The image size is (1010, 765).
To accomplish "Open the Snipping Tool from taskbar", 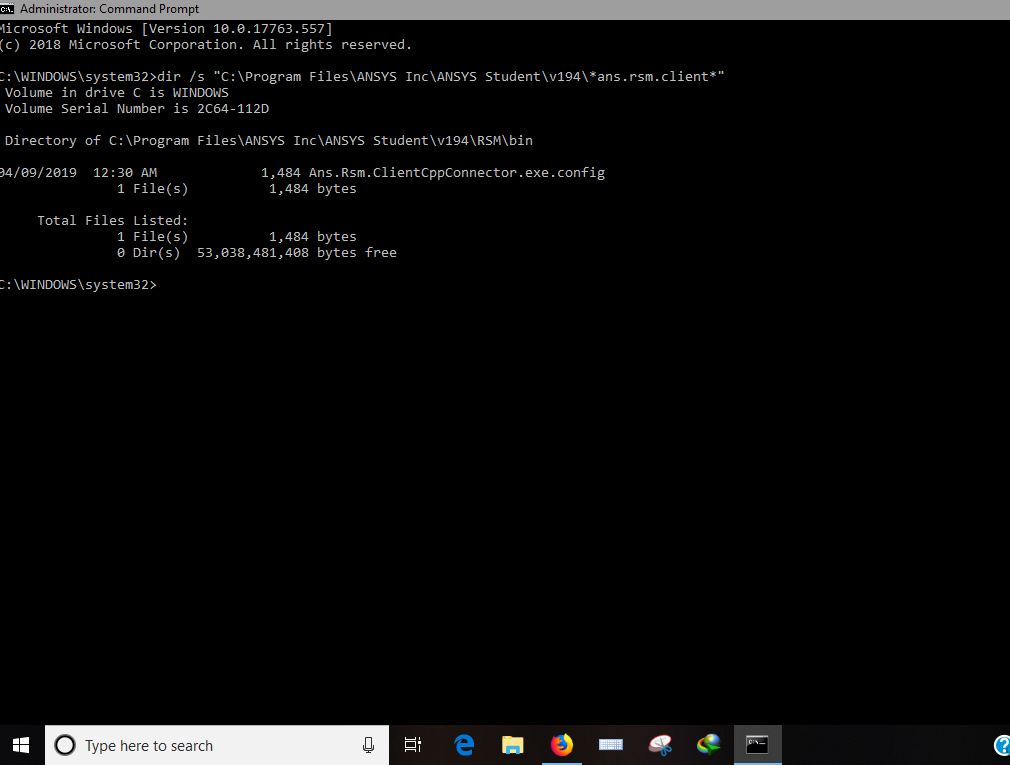I will pos(660,745).
